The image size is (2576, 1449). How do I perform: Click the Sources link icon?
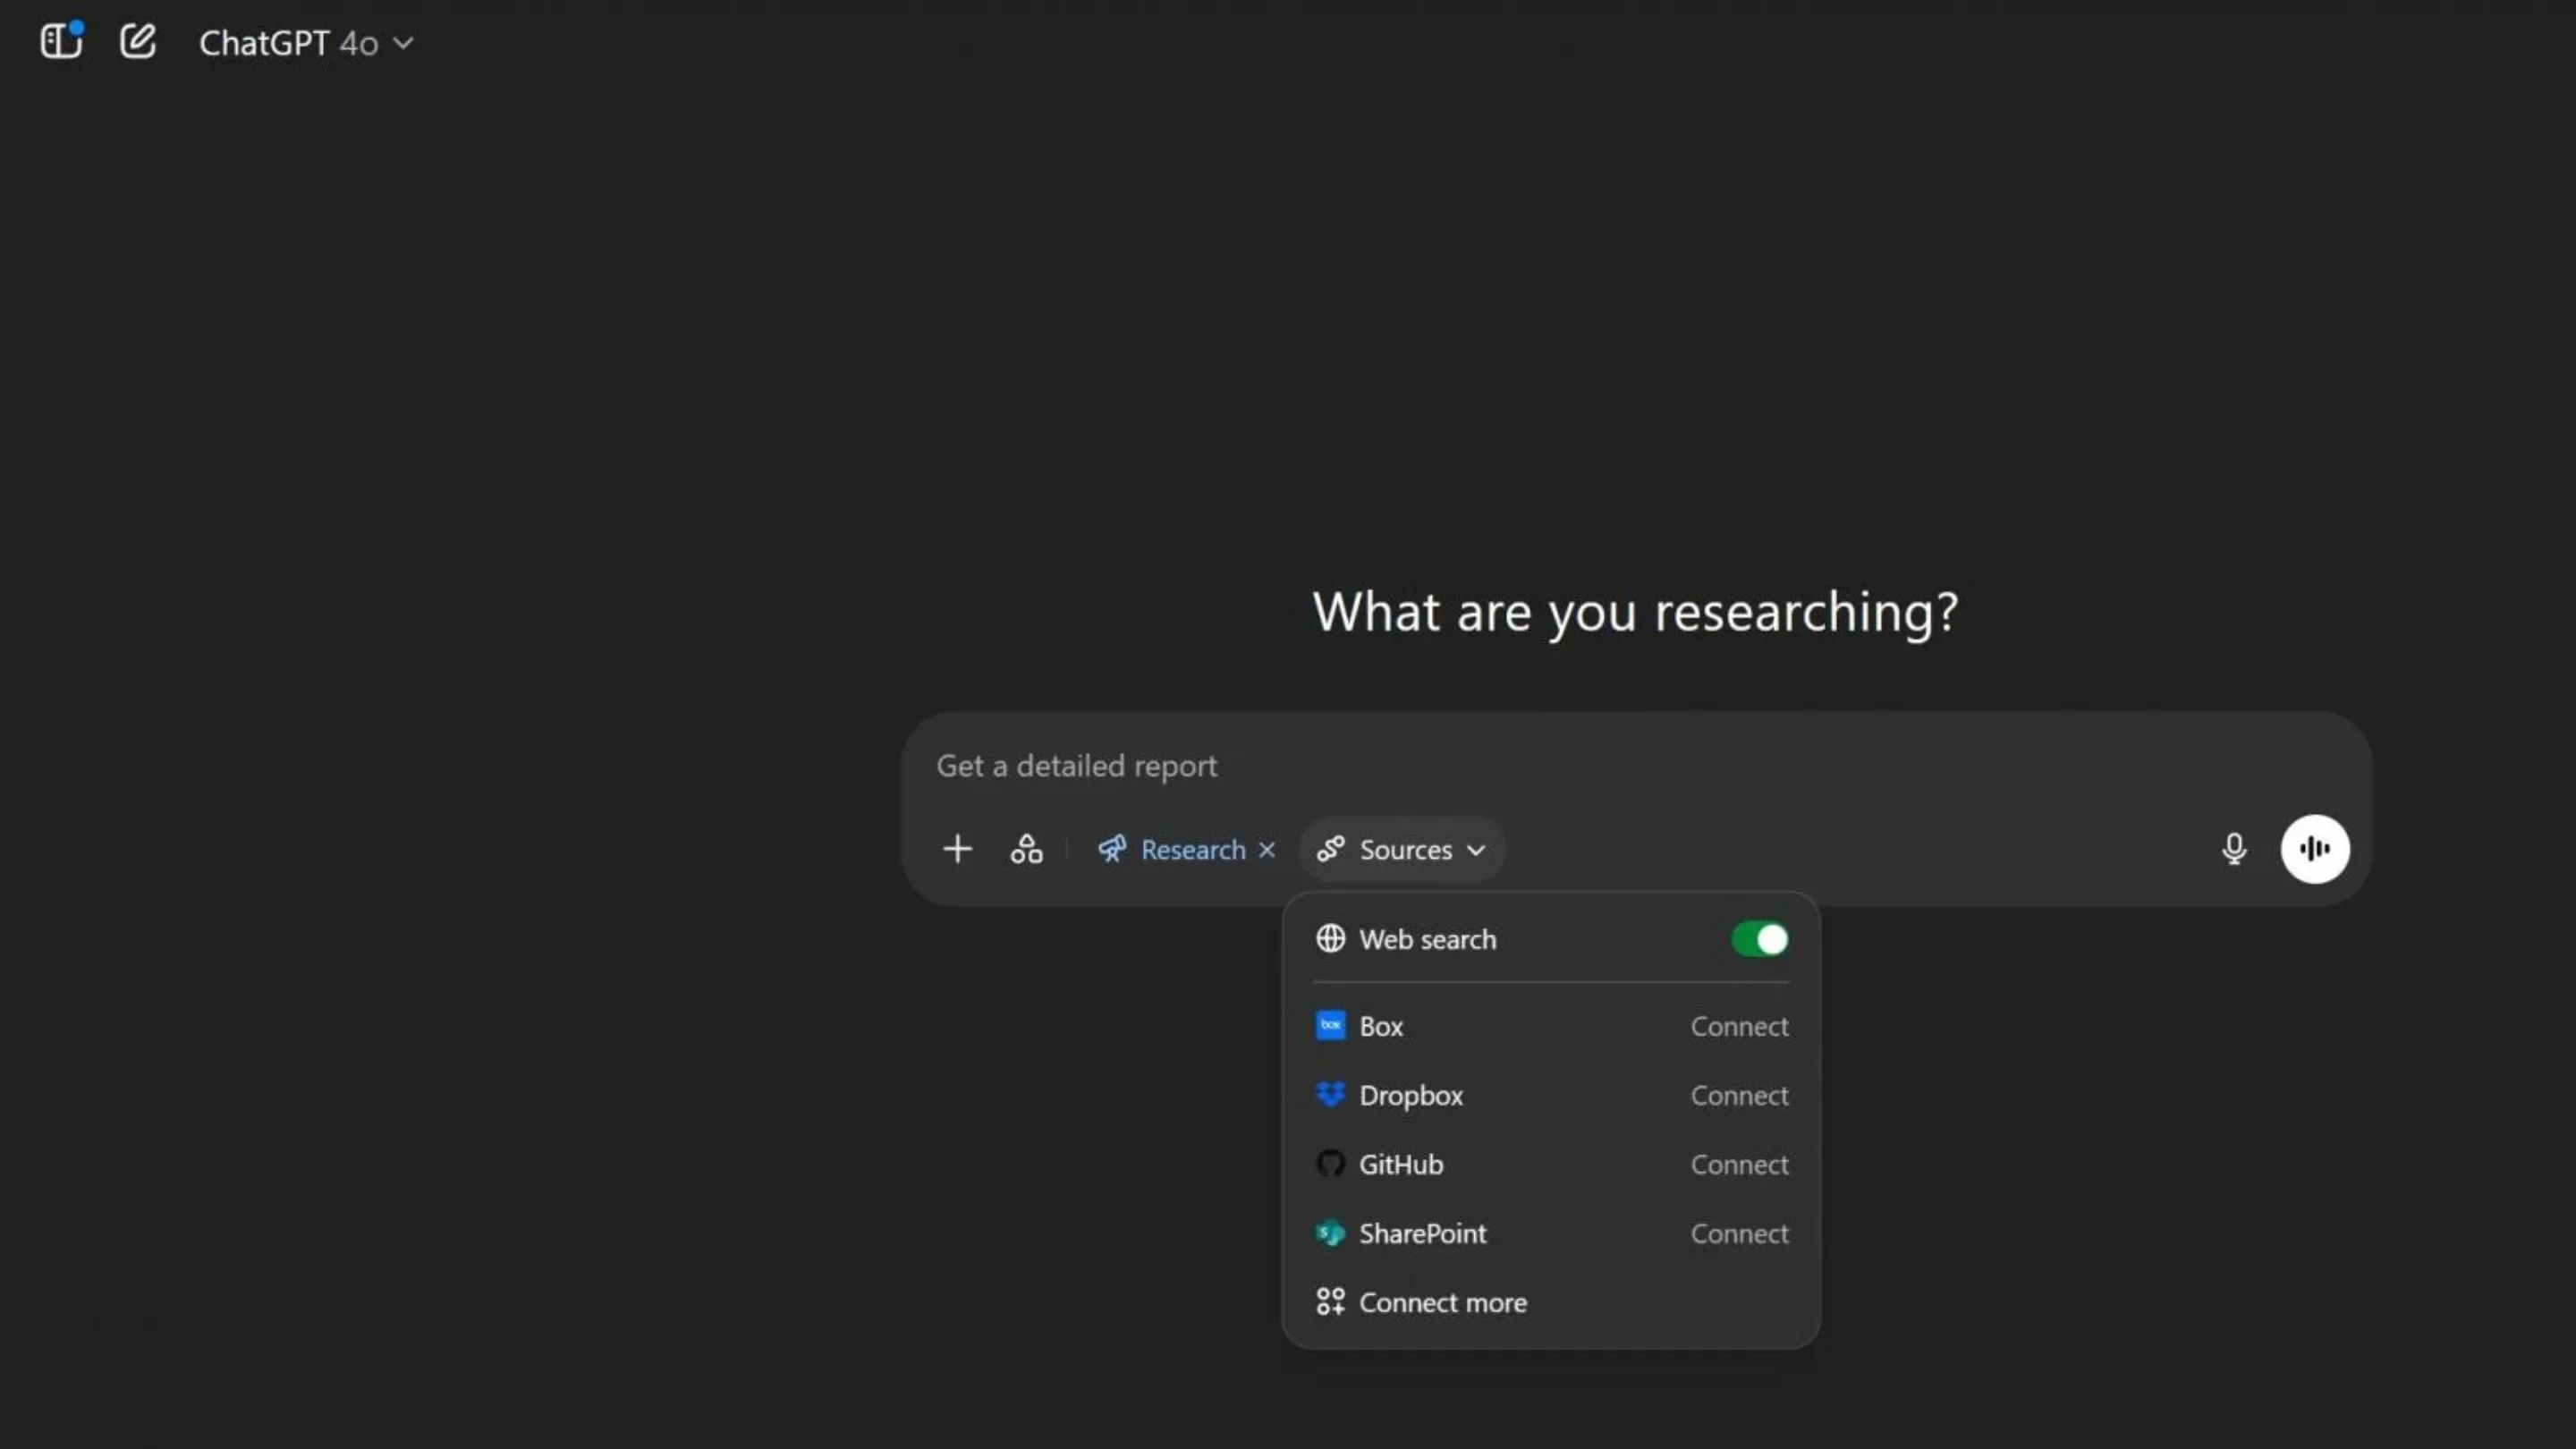coord(1330,849)
